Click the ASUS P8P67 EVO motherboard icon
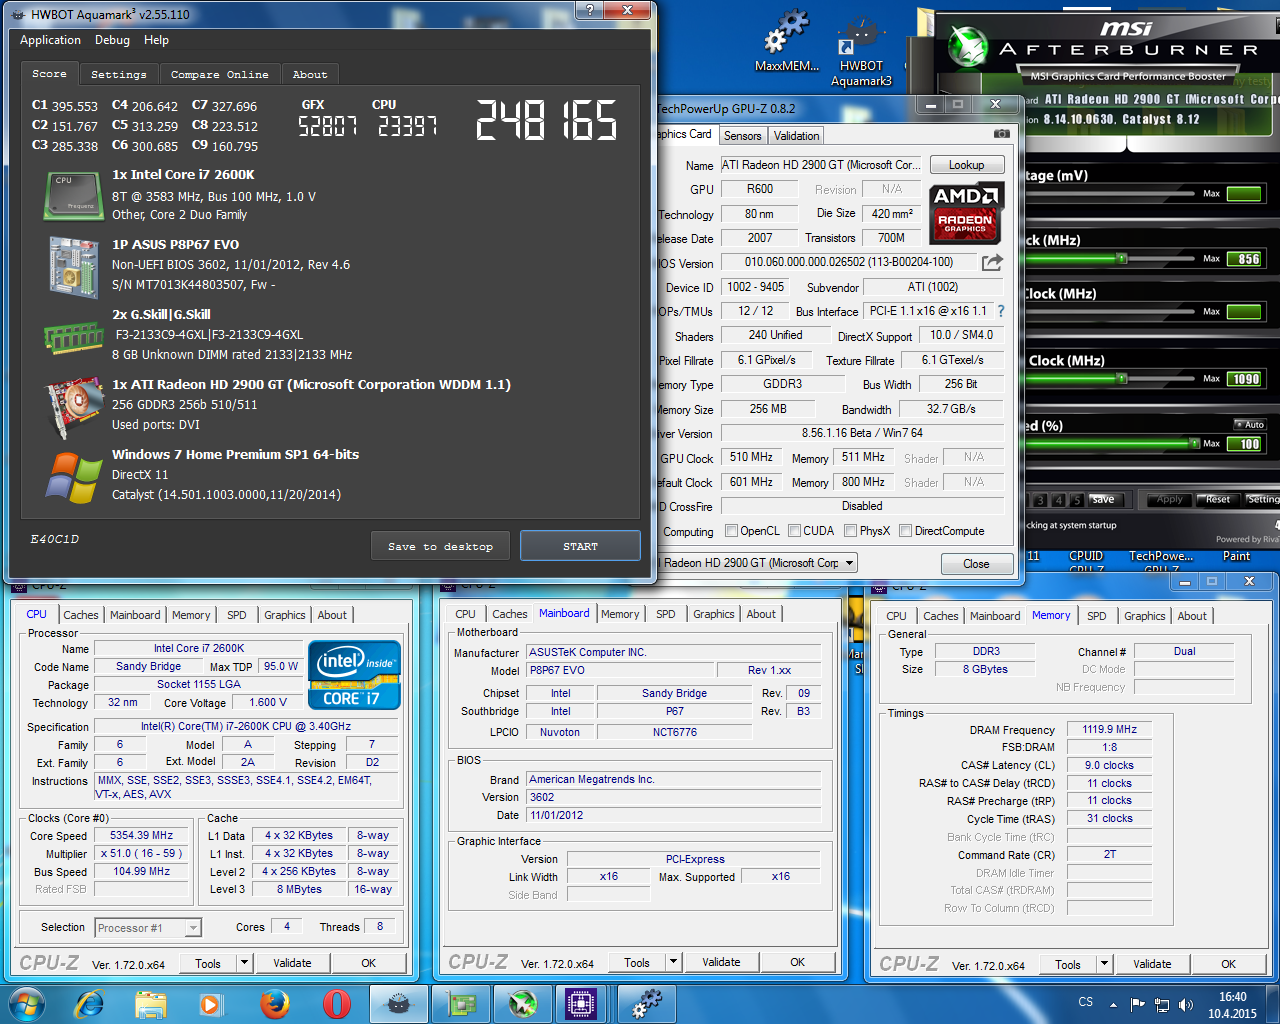 click(x=73, y=267)
